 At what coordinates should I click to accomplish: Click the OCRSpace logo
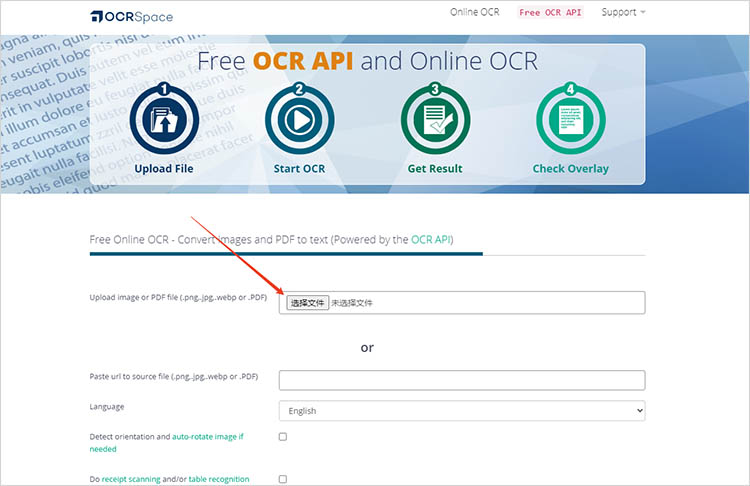coord(132,17)
